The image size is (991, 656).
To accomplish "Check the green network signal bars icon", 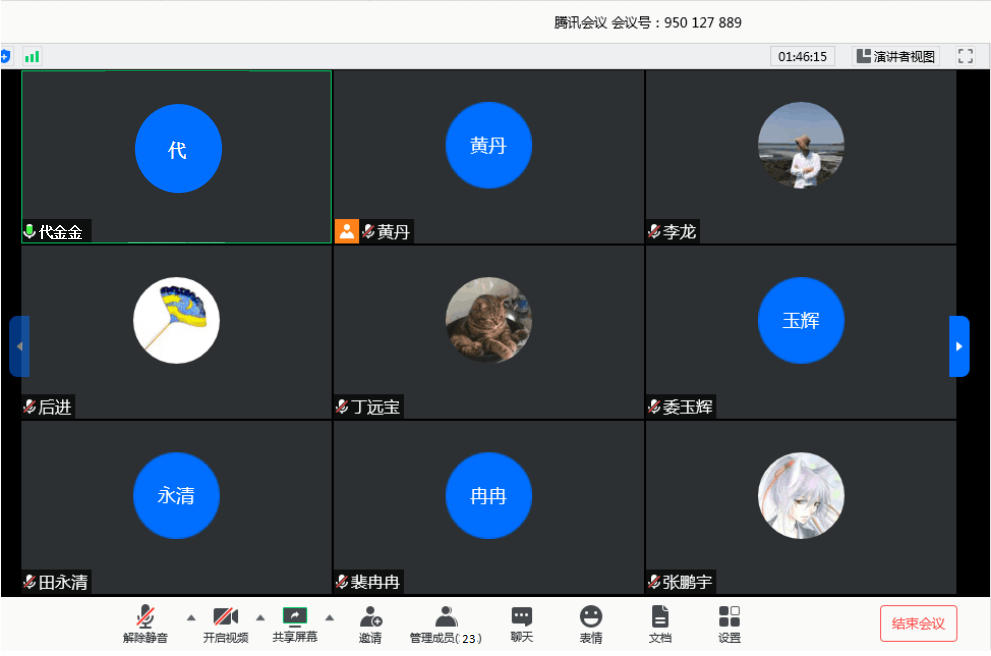I will (32, 56).
